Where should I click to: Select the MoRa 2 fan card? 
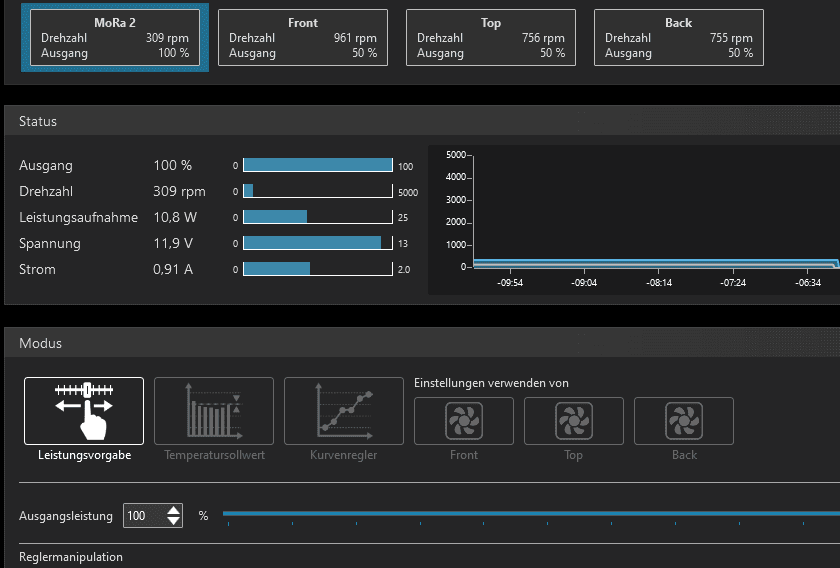[x=115, y=38]
